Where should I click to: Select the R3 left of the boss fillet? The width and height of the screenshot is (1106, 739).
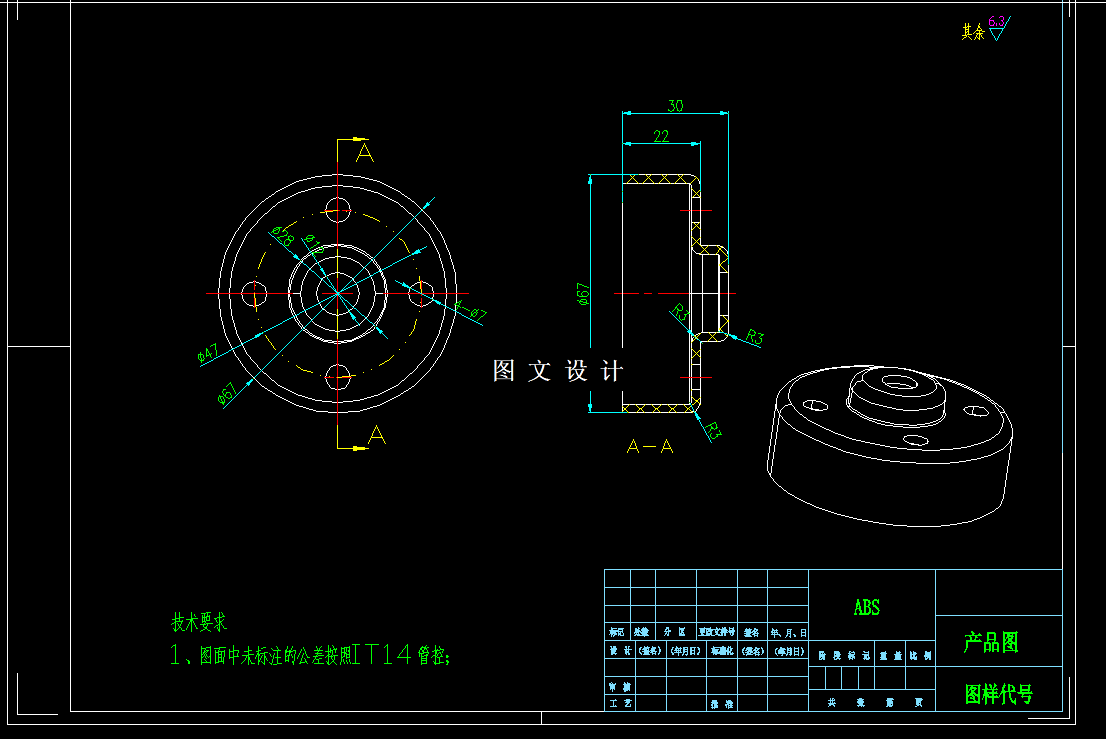pyautogui.click(x=680, y=312)
